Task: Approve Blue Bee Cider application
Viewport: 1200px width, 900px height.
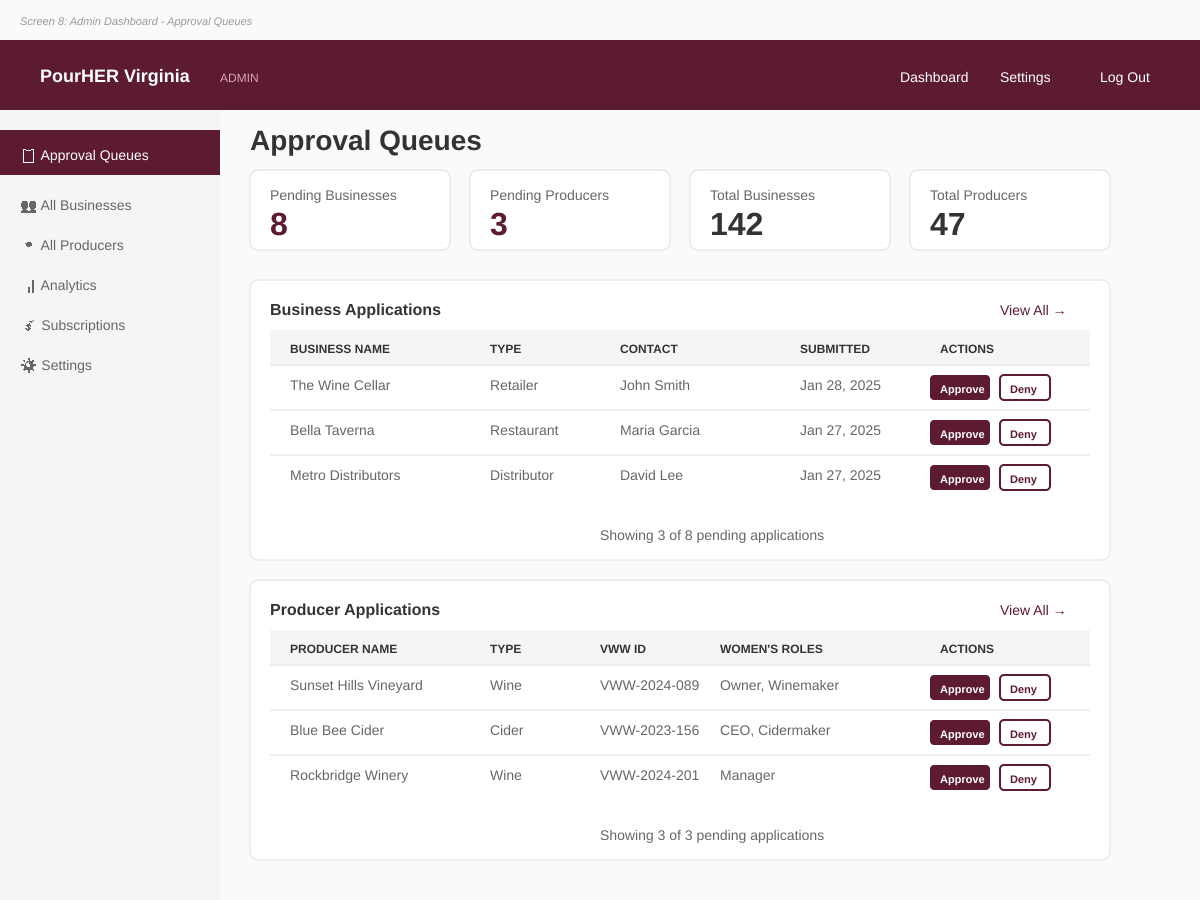Action: (960, 733)
